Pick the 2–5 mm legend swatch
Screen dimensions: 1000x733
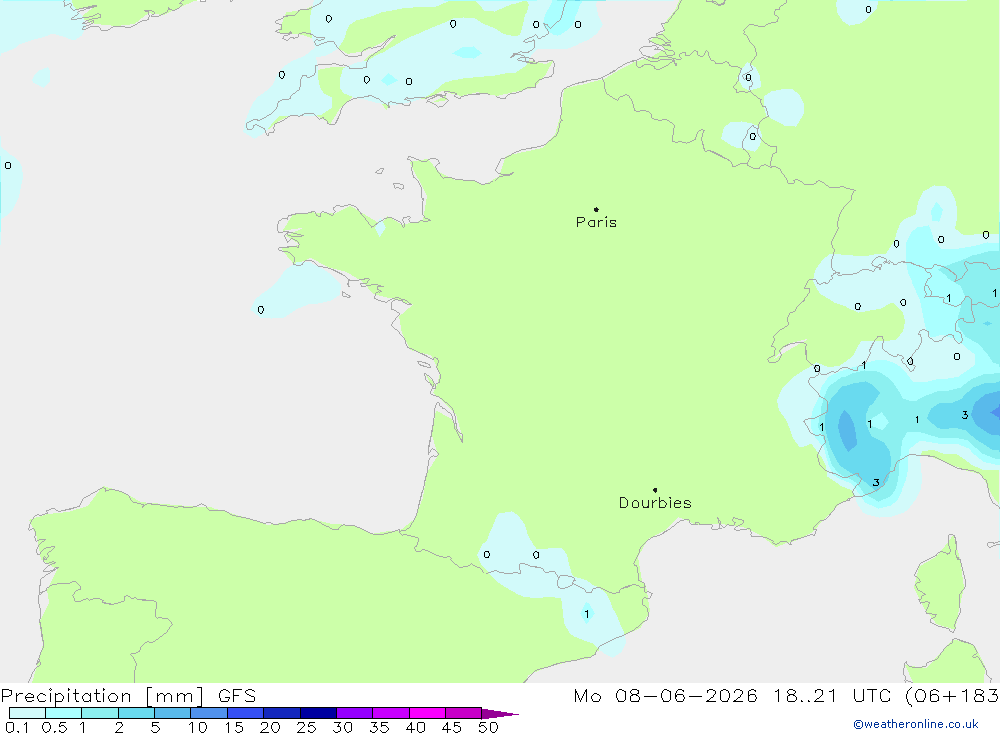[136, 713]
